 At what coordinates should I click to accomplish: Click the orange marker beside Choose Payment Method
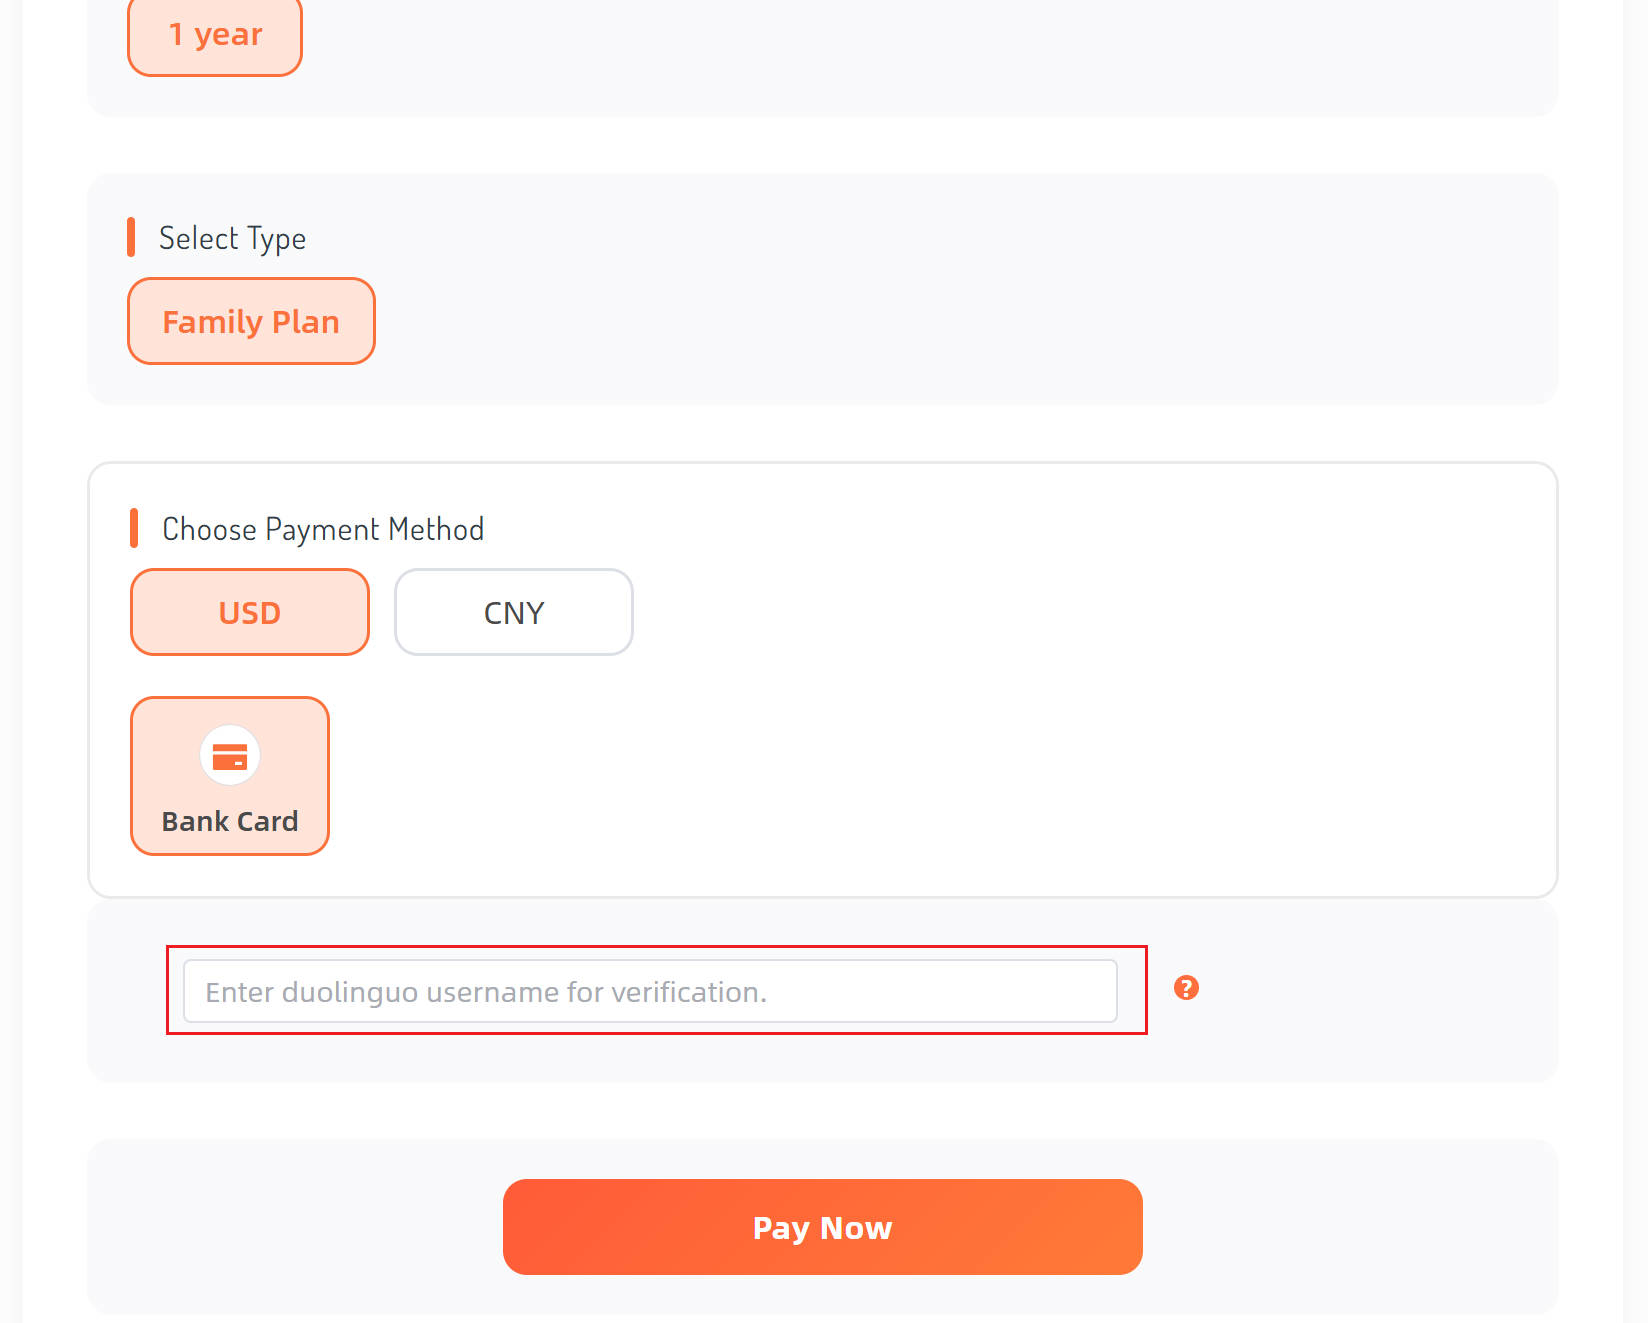coord(134,528)
